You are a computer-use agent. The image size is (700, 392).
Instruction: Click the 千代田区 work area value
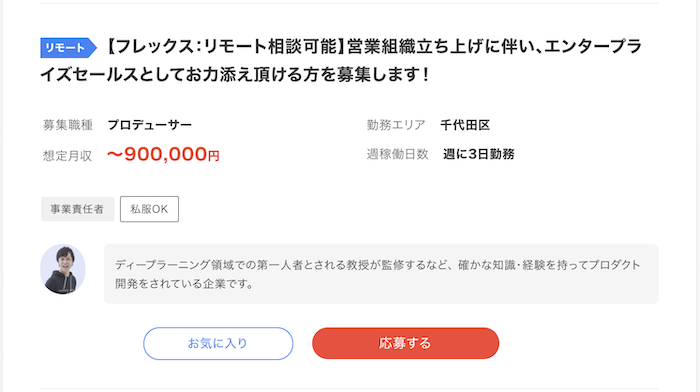click(465, 125)
